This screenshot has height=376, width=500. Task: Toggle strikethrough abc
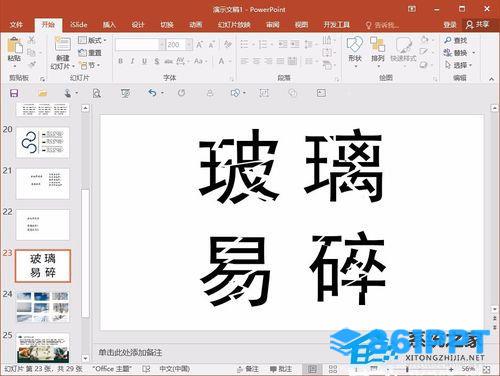tap(169, 61)
